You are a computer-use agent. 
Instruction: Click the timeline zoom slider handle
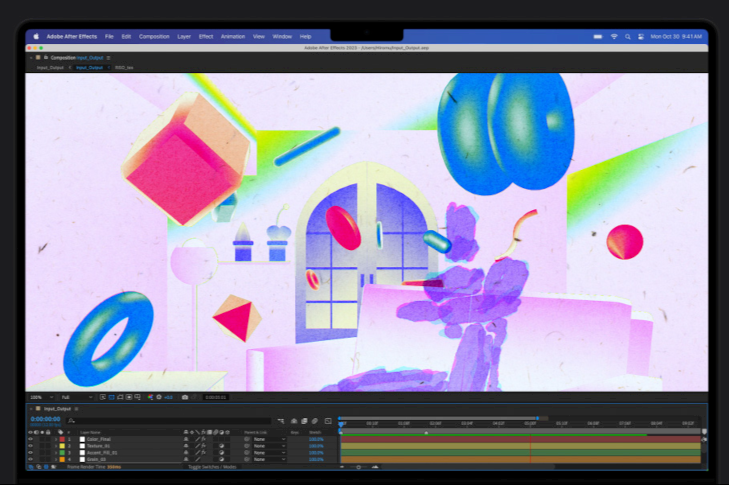pos(358,466)
